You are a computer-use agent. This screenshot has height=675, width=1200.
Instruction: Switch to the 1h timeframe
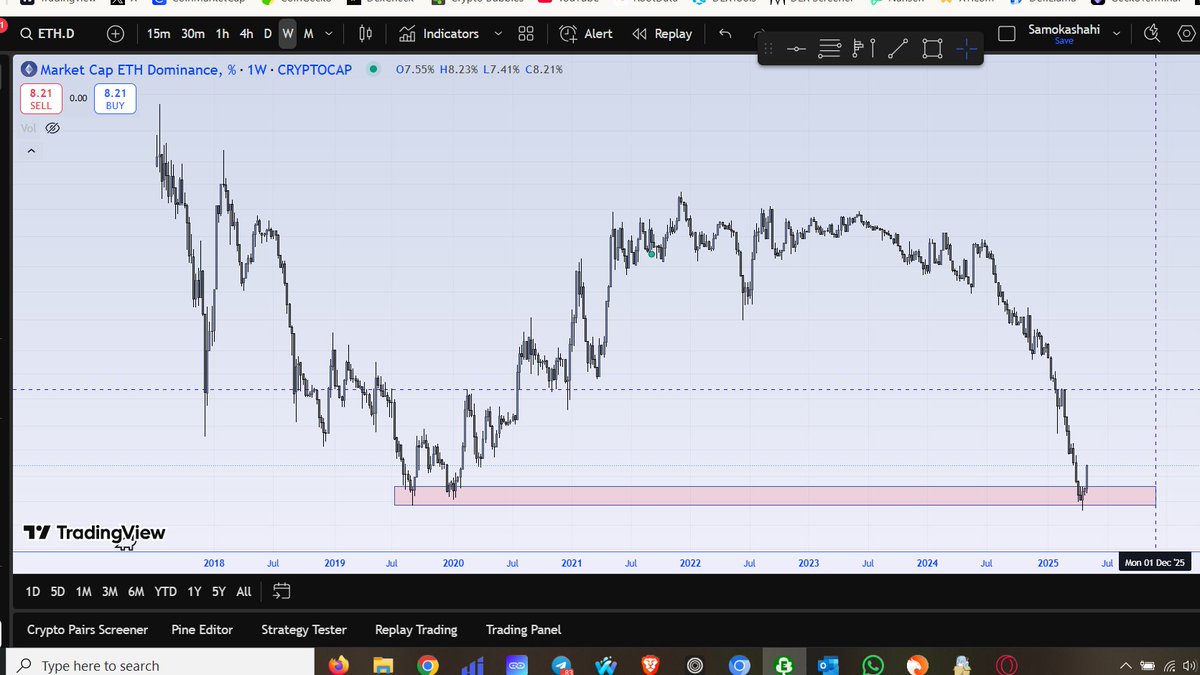pos(222,33)
